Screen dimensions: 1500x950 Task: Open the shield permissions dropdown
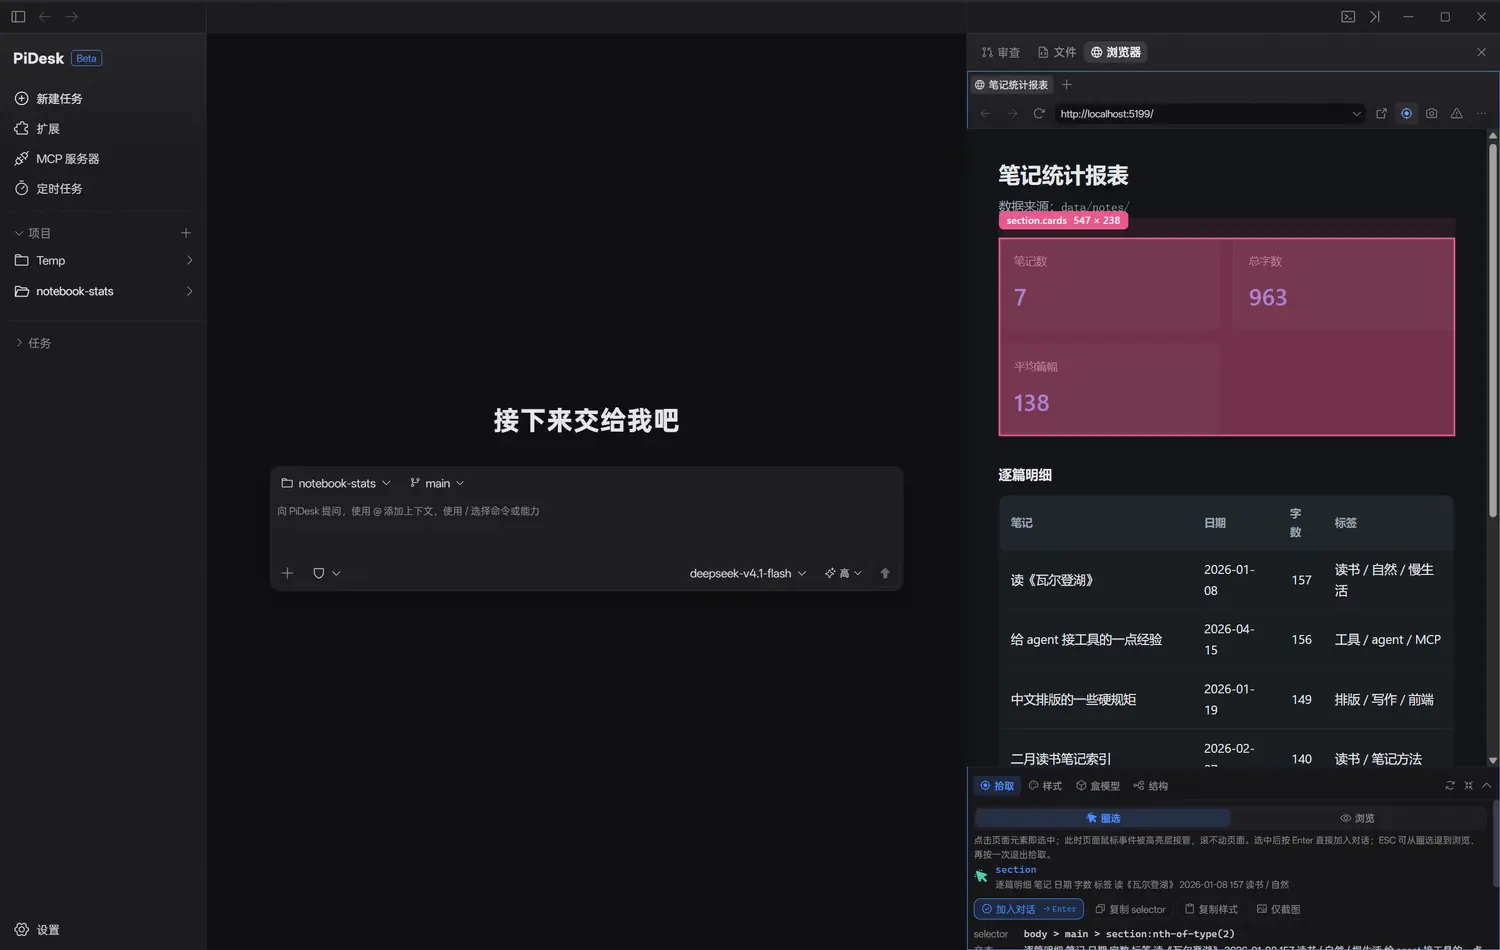click(x=326, y=573)
